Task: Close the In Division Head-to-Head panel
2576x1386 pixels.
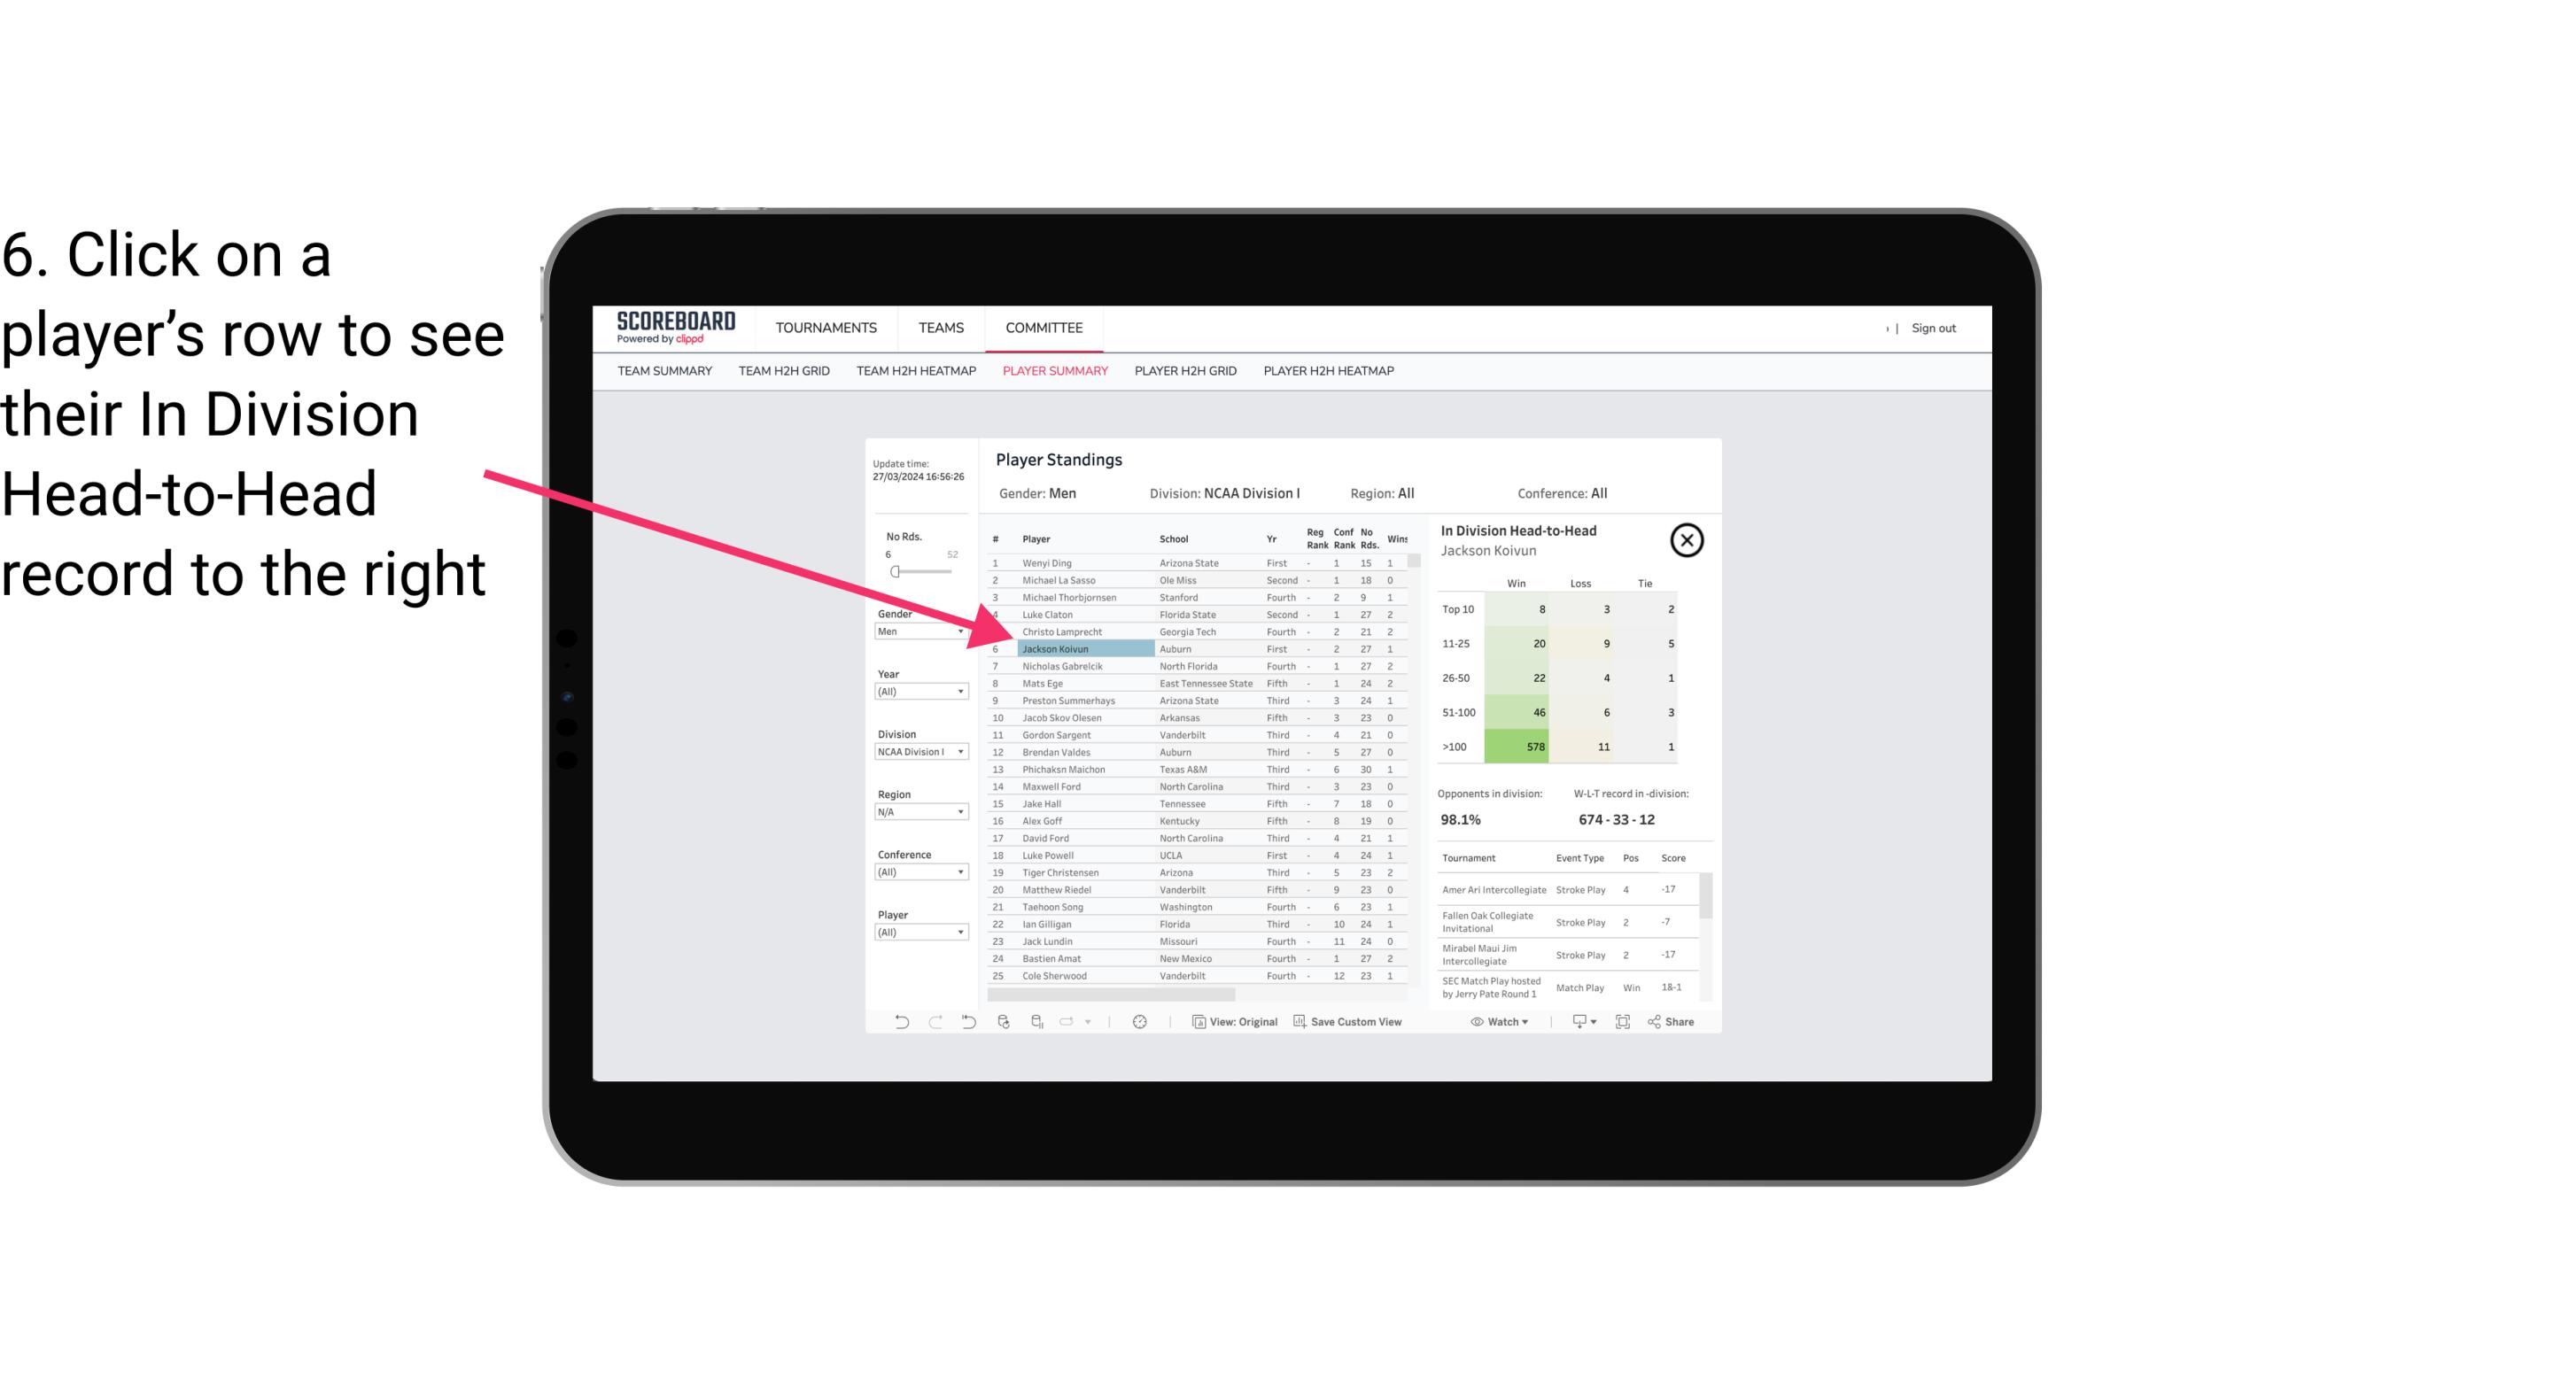Action: coord(1687,539)
